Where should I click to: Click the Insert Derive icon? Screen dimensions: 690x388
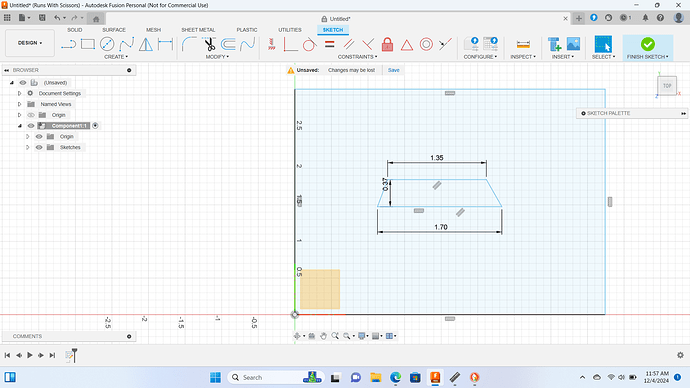click(554, 44)
